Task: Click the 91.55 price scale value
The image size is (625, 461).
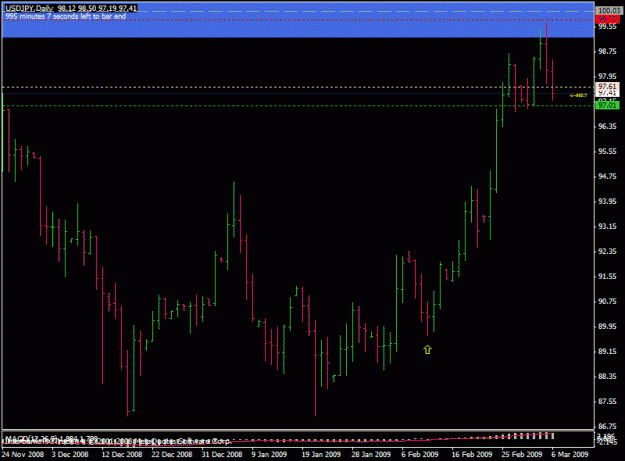Action: (607, 277)
